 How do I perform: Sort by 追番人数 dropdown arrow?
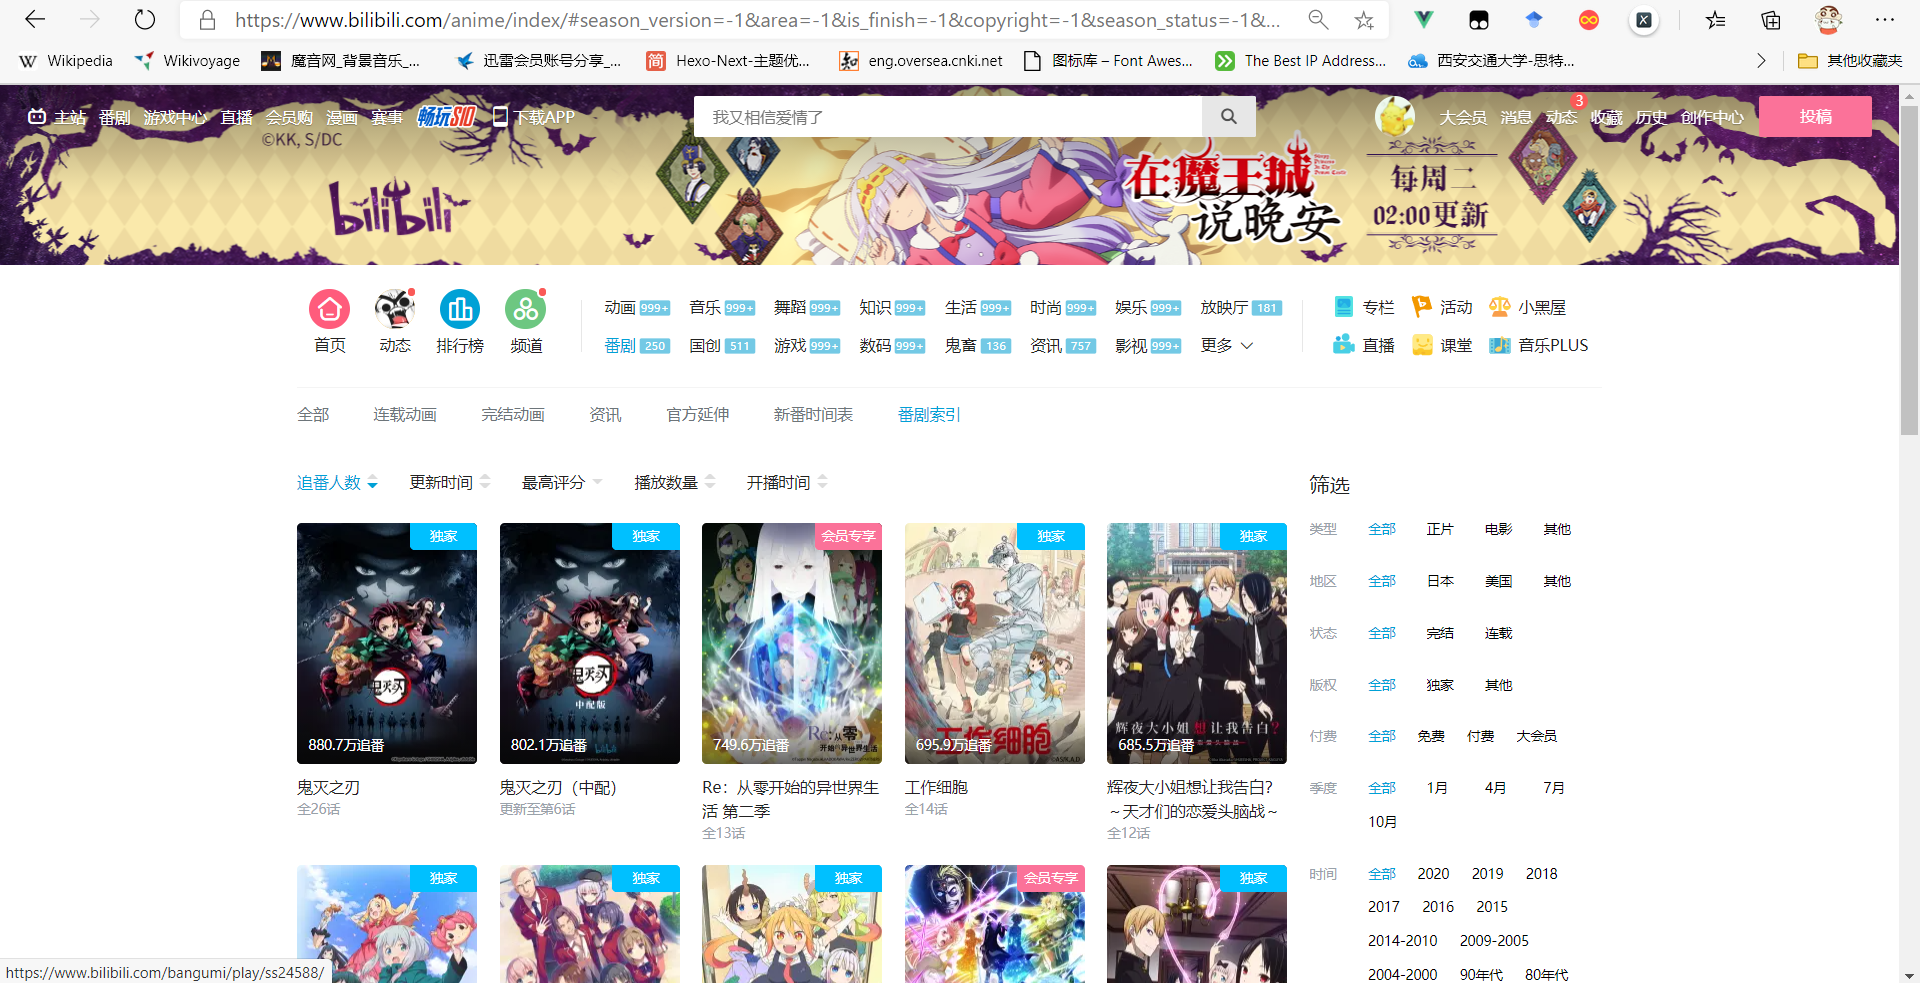[x=373, y=484]
